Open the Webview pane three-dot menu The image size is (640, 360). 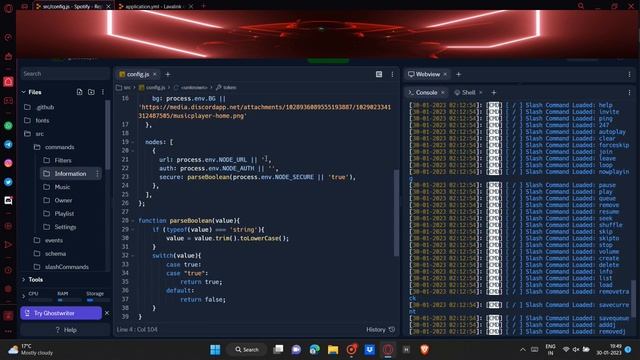pos(629,74)
